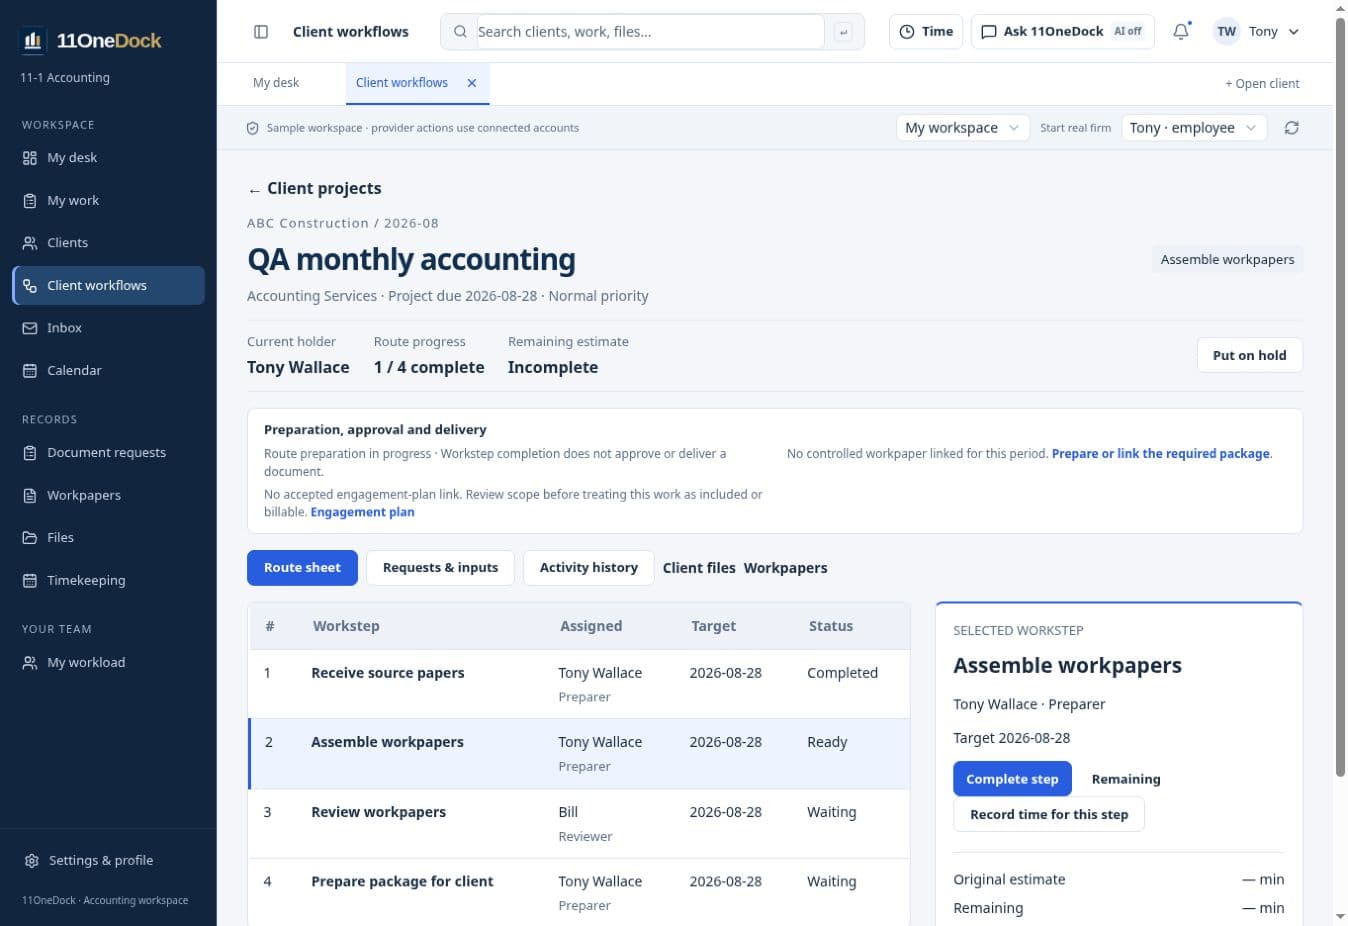The width and height of the screenshot is (1348, 926).
Task: Click Put on hold button
Action: pos(1250,355)
